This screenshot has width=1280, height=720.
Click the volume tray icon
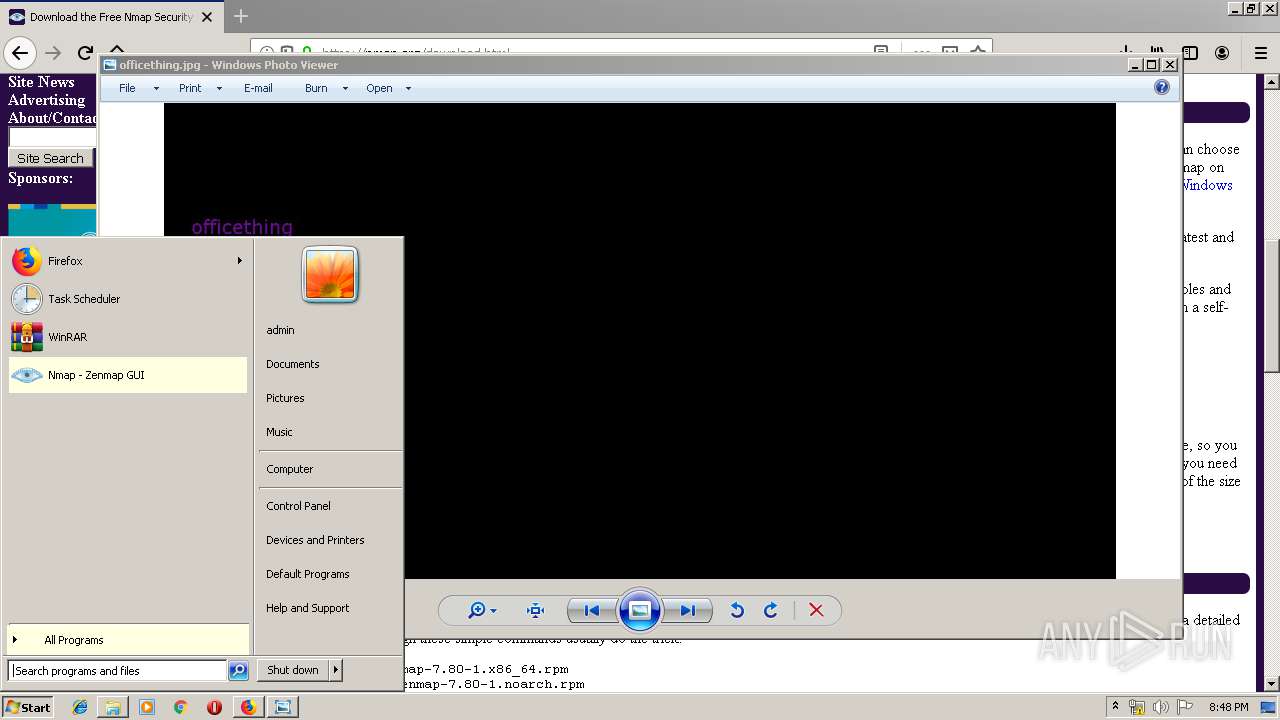[1160, 707]
